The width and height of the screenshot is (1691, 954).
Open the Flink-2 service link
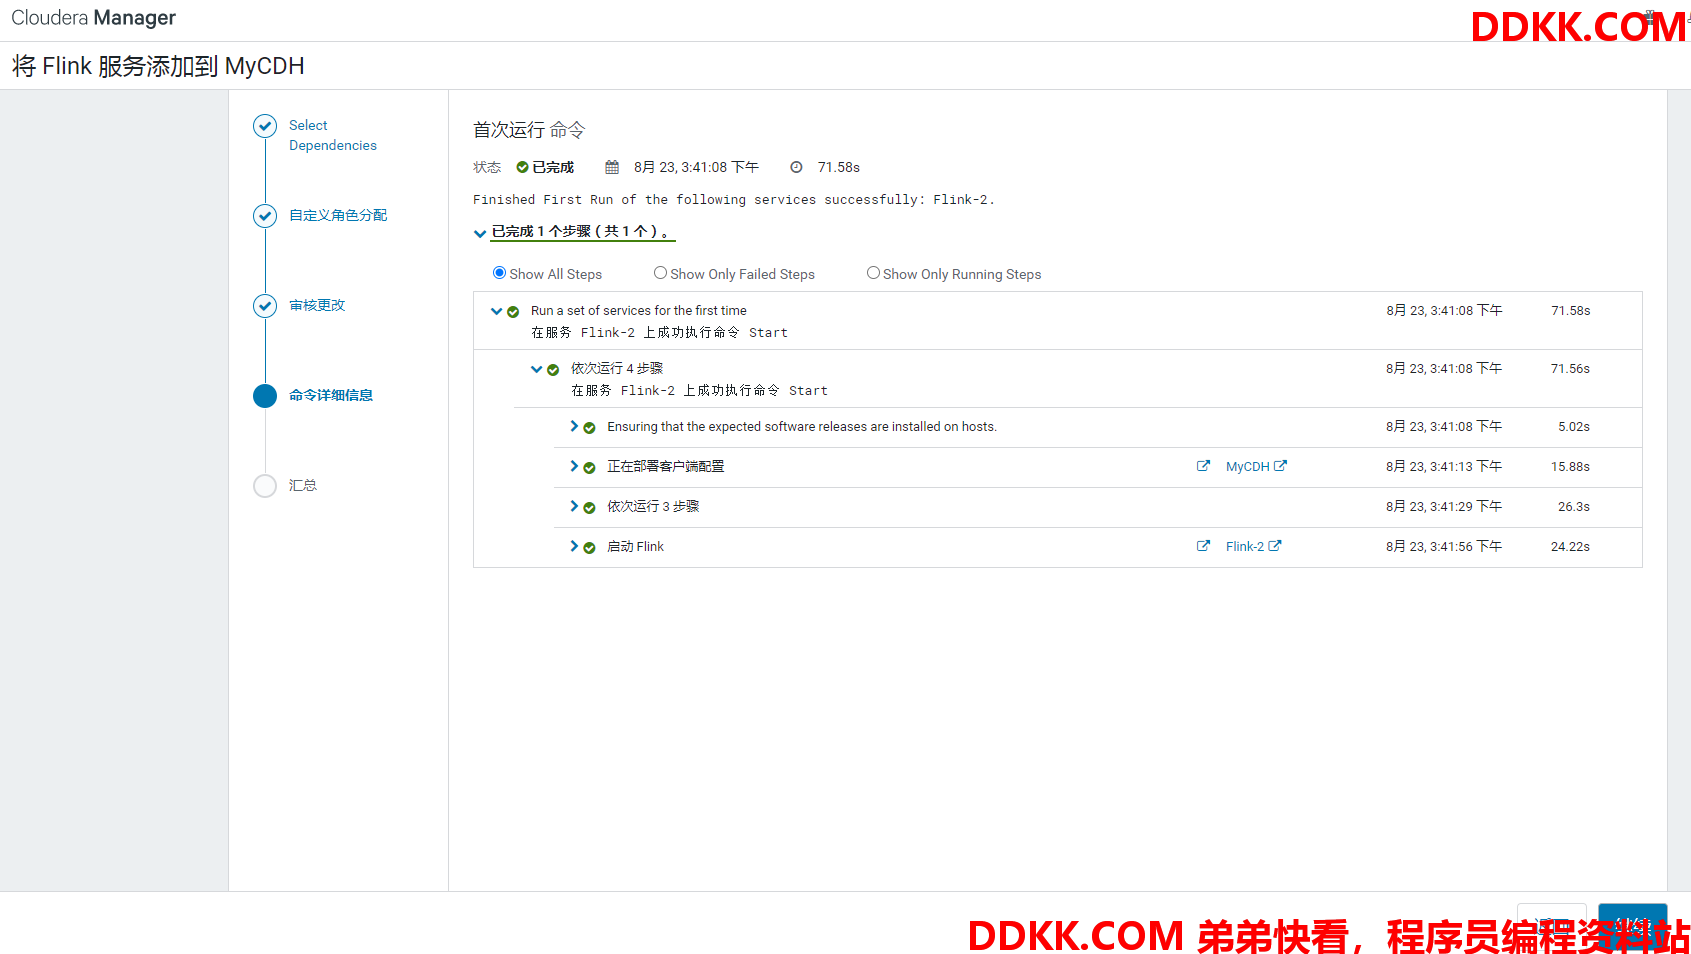(x=1253, y=546)
